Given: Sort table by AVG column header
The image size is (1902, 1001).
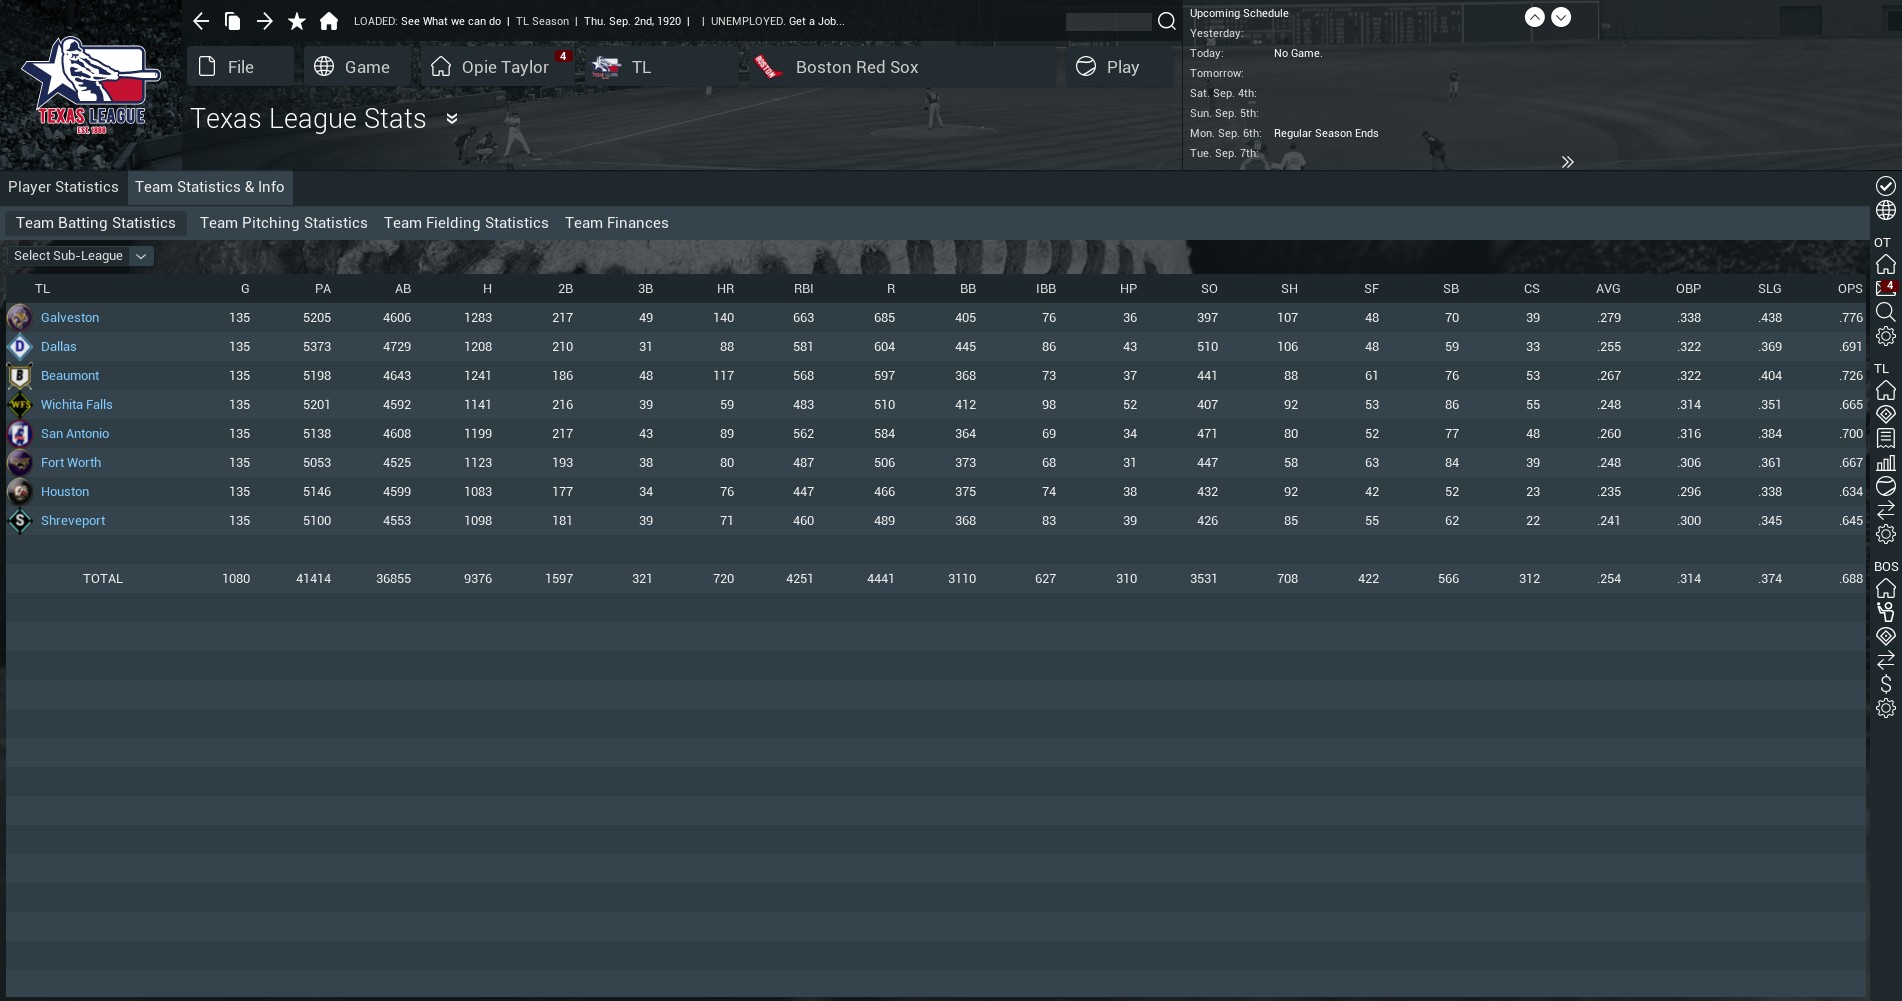Looking at the screenshot, I should tap(1608, 288).
